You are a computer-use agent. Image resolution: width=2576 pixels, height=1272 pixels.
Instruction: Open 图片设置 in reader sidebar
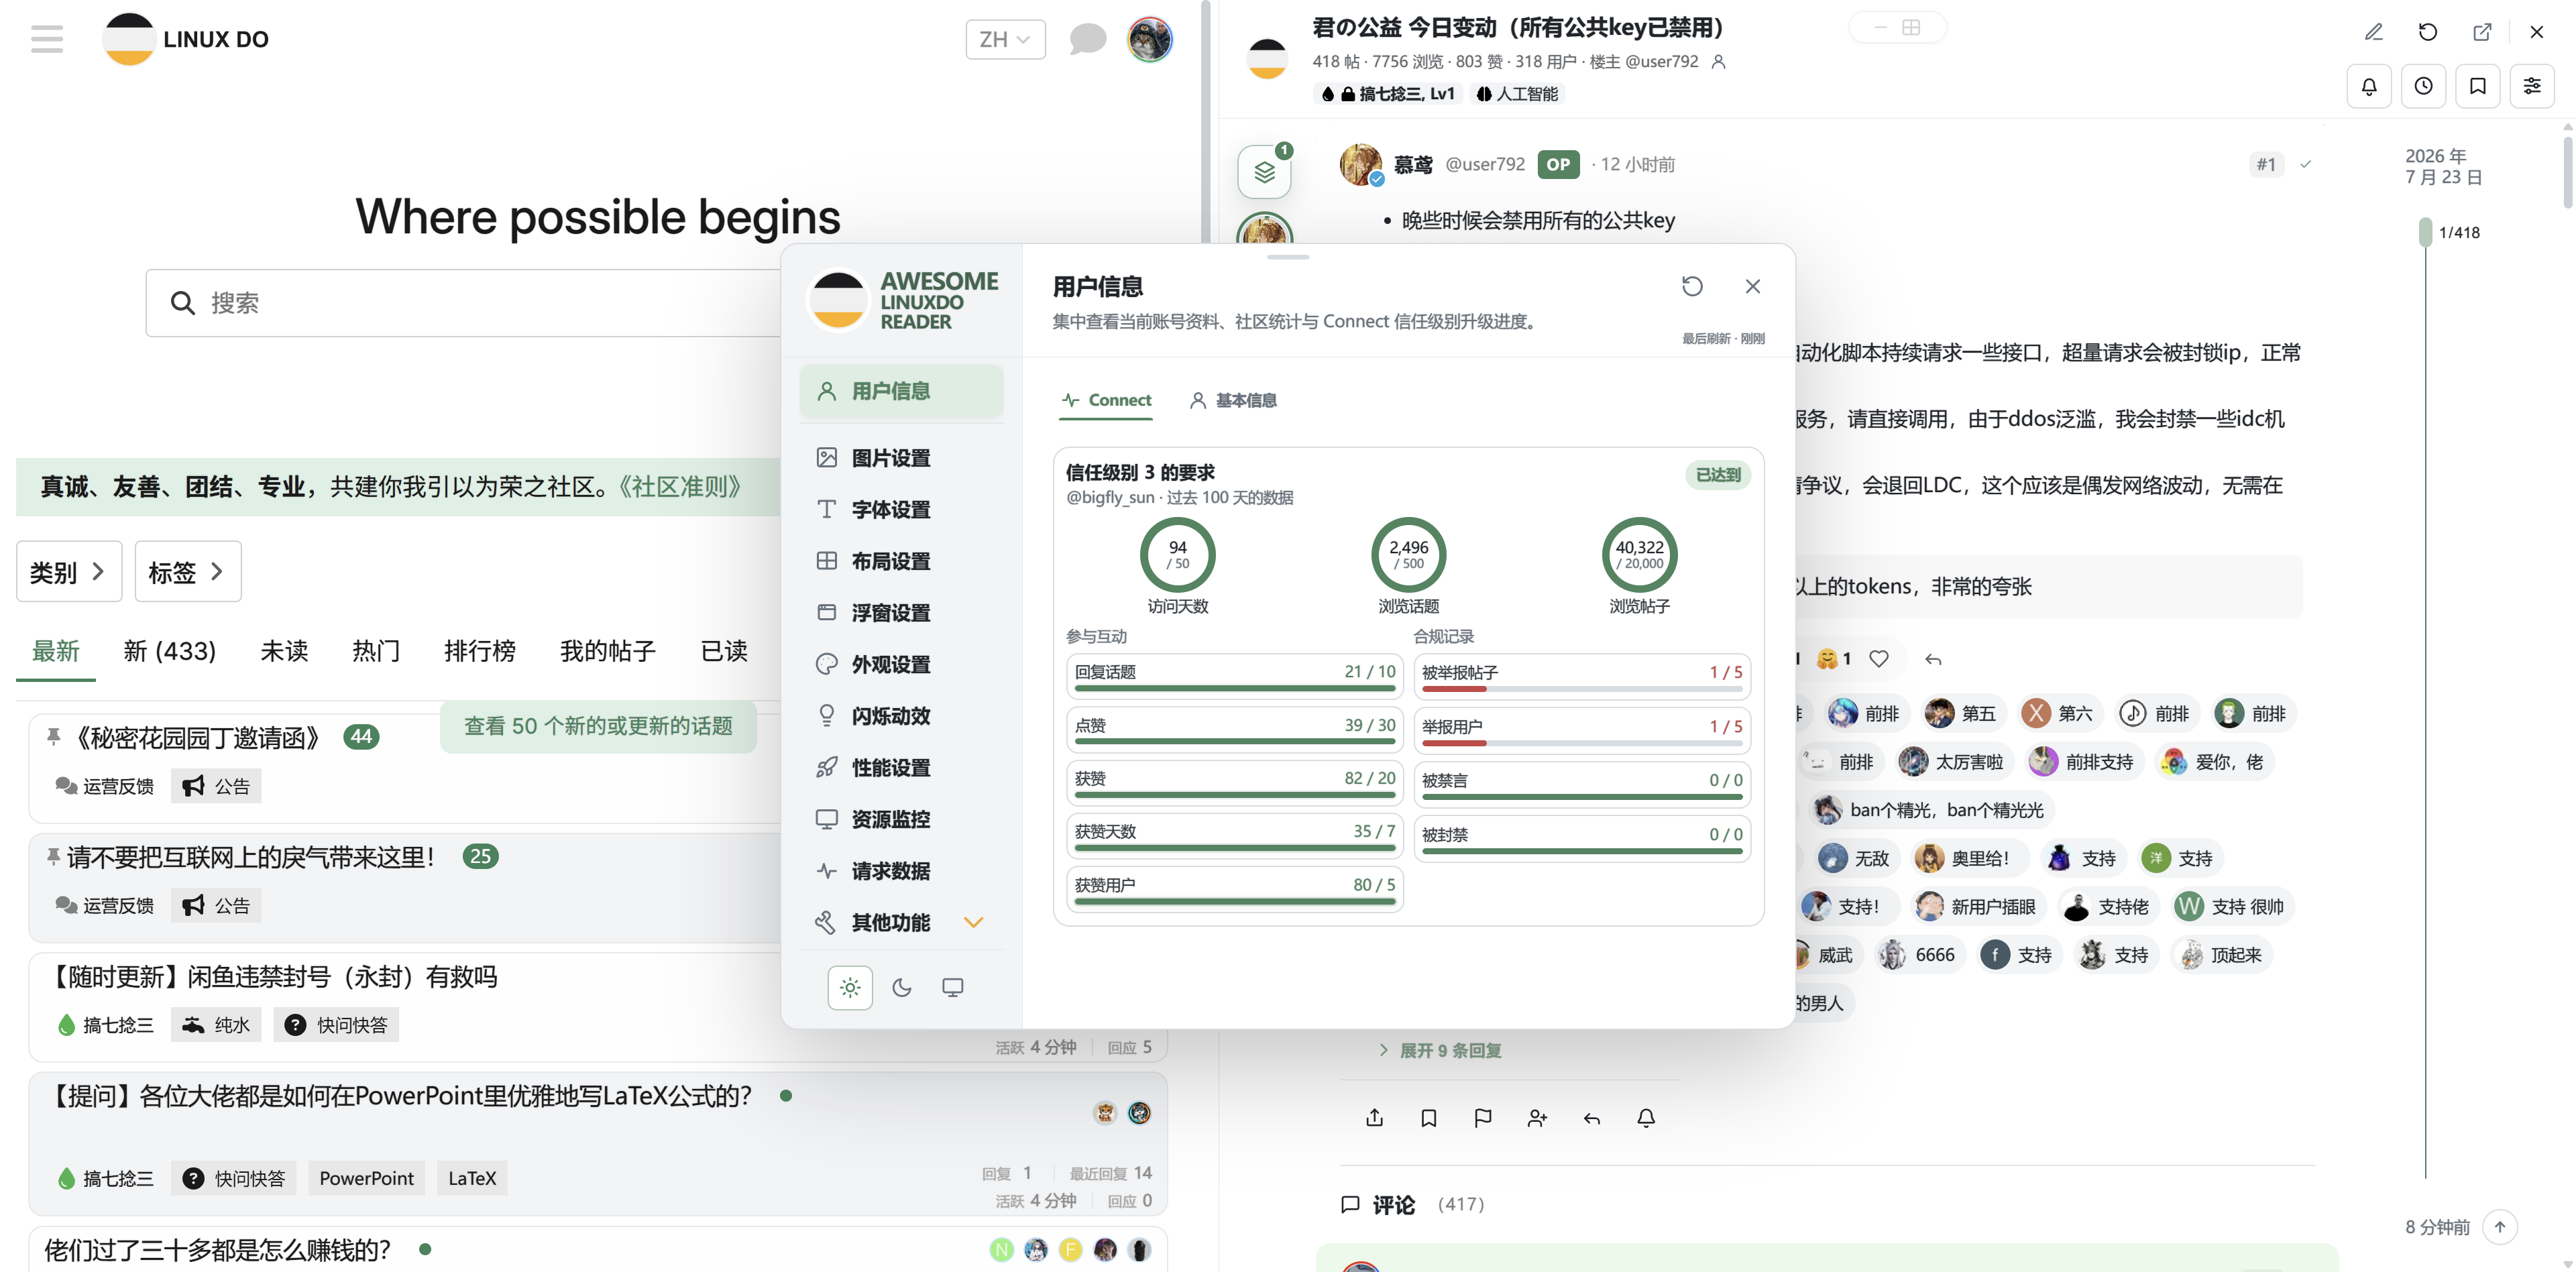(901, 458)
